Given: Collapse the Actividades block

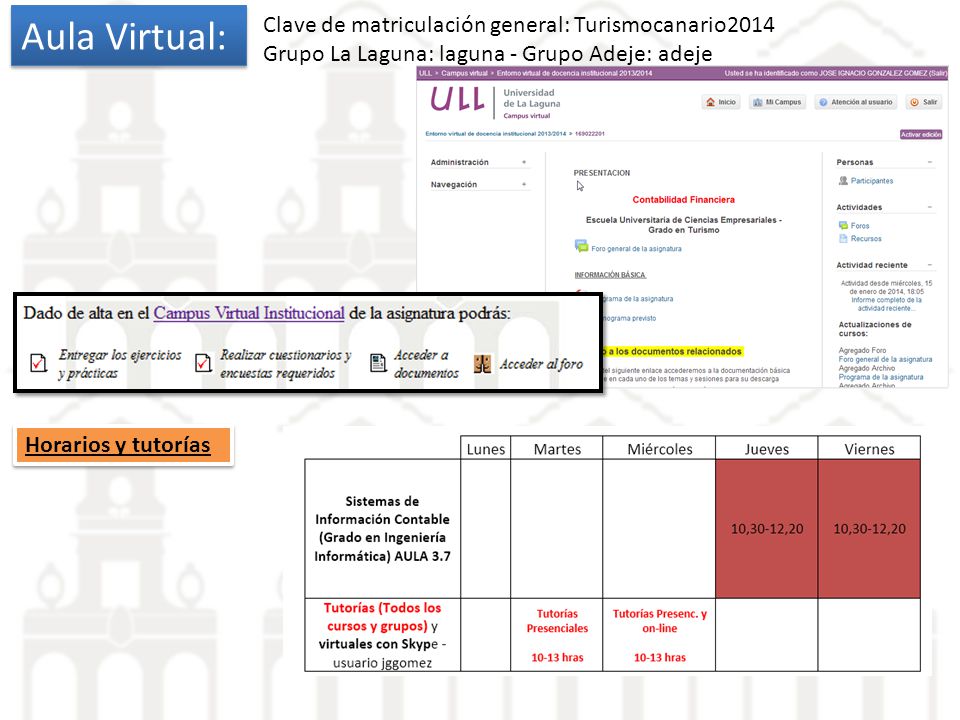Looking at the screenshot, I should click(x=930, y=207).
